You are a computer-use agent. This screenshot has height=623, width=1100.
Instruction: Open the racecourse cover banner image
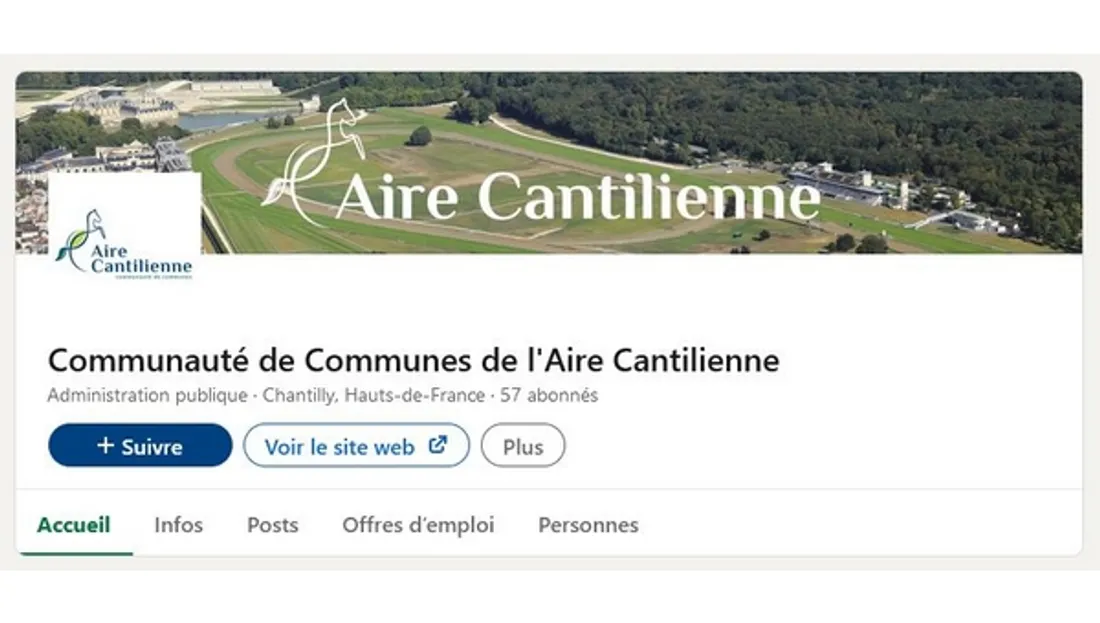[x=549, y=162]
